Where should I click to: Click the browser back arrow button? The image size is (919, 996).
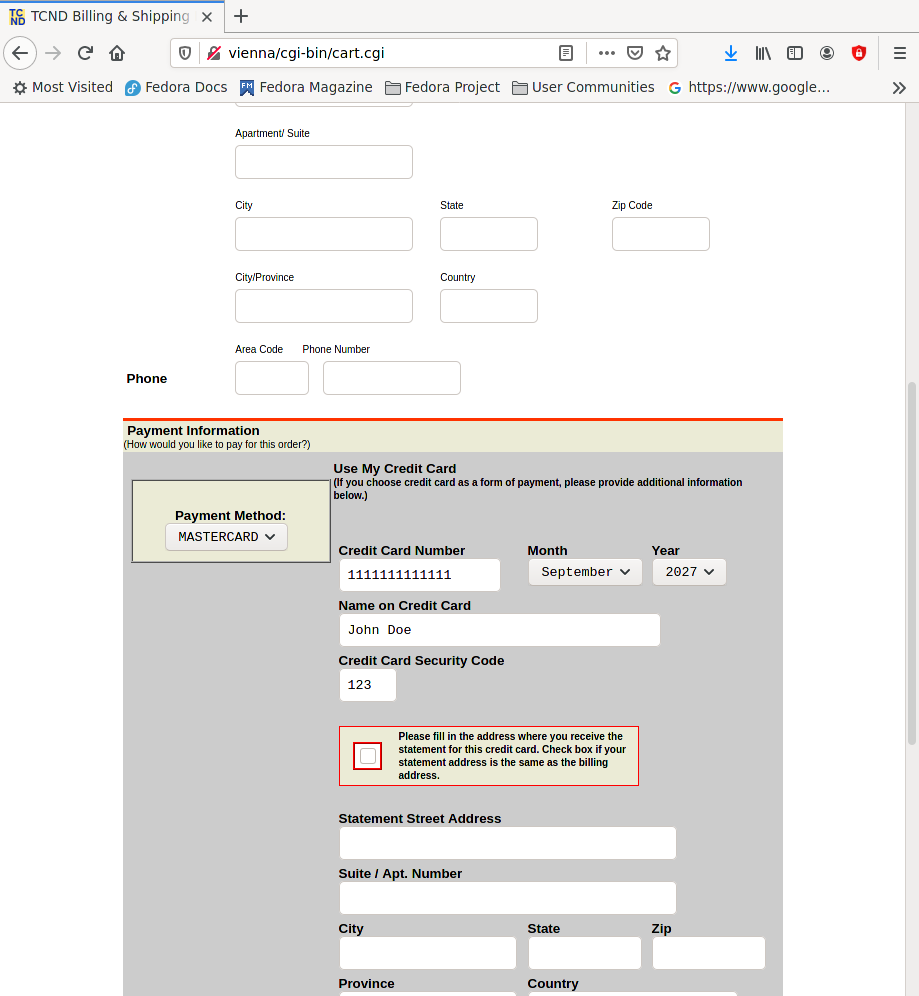pos(20,53)
